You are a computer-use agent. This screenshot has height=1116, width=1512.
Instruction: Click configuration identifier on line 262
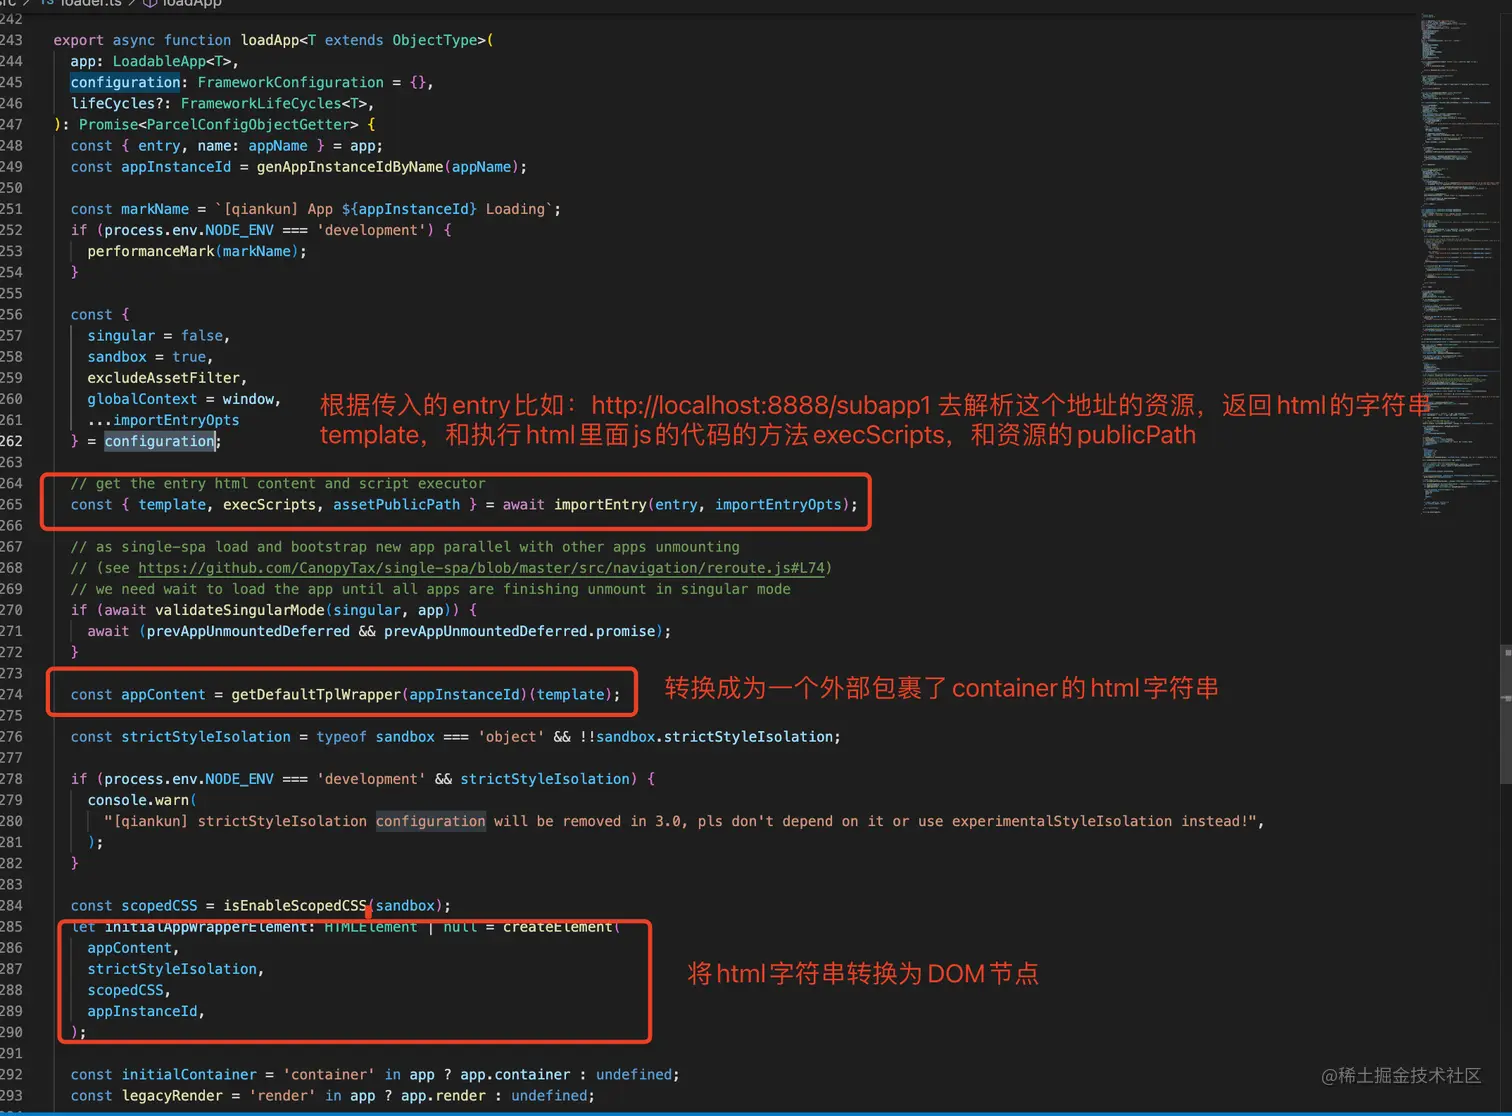pos(159,441)
